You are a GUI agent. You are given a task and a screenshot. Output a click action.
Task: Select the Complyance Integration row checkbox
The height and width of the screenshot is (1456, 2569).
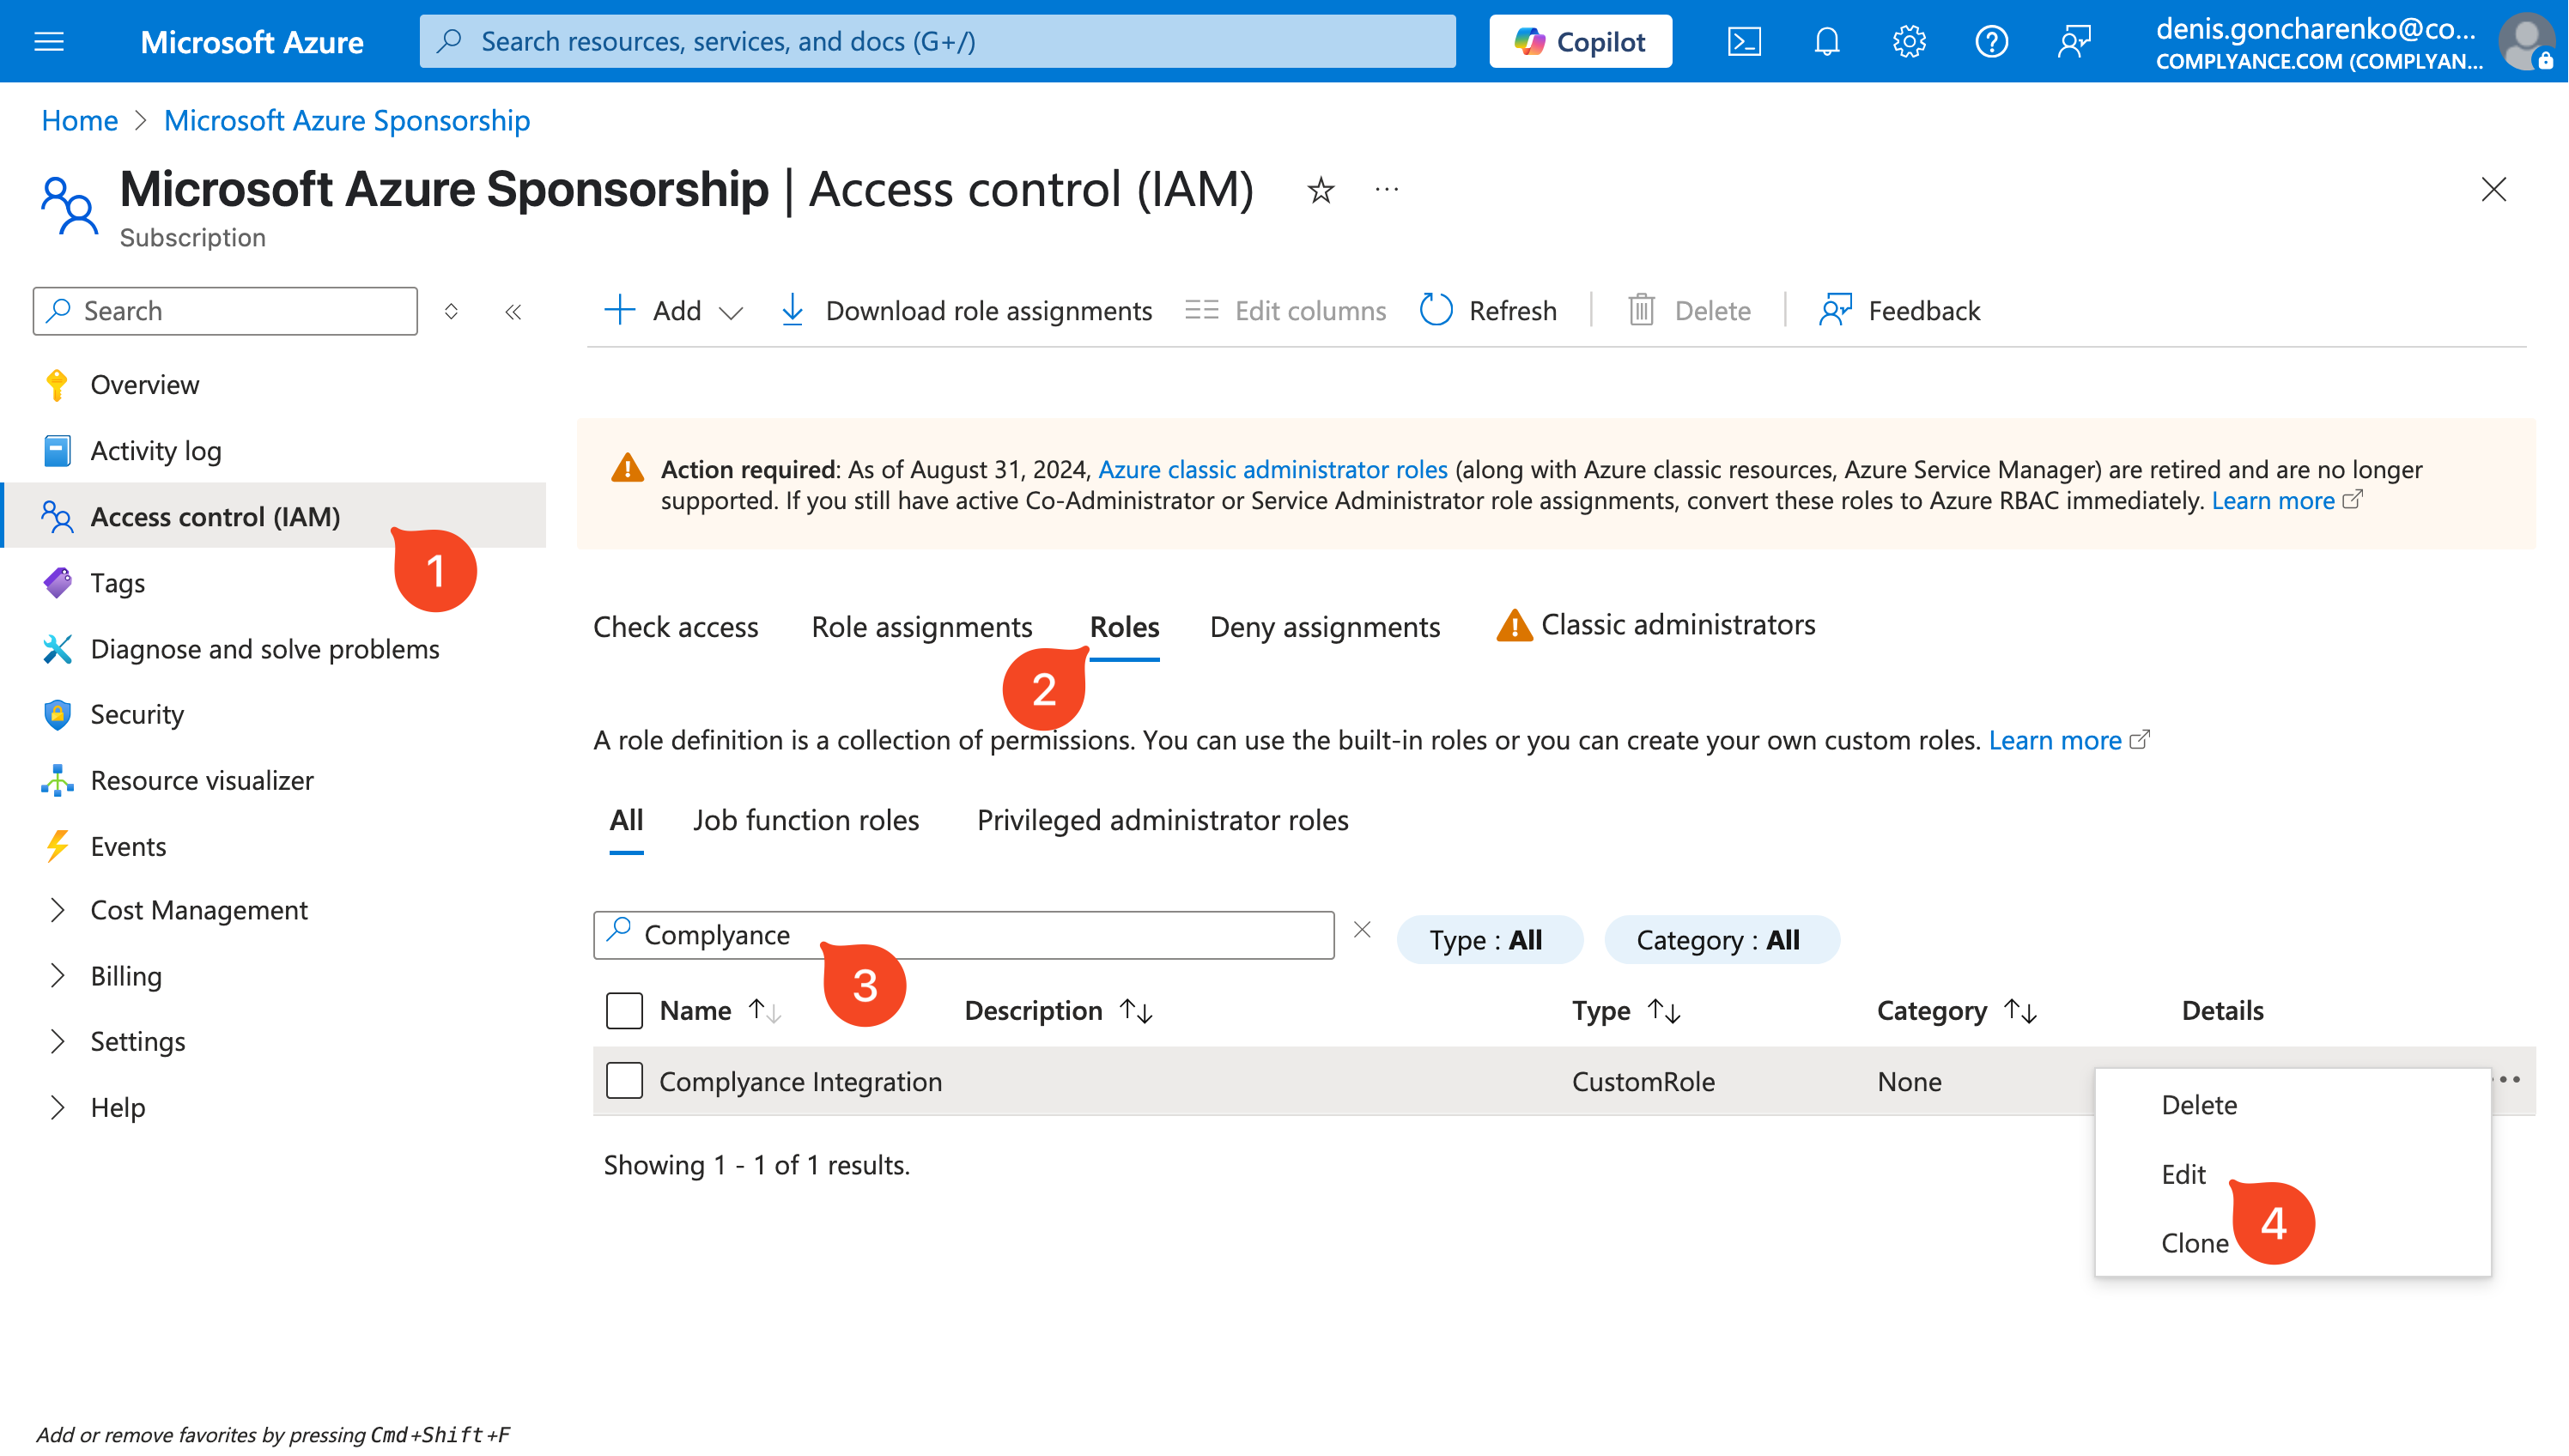pyautogui.click(x=624, y=1080)
